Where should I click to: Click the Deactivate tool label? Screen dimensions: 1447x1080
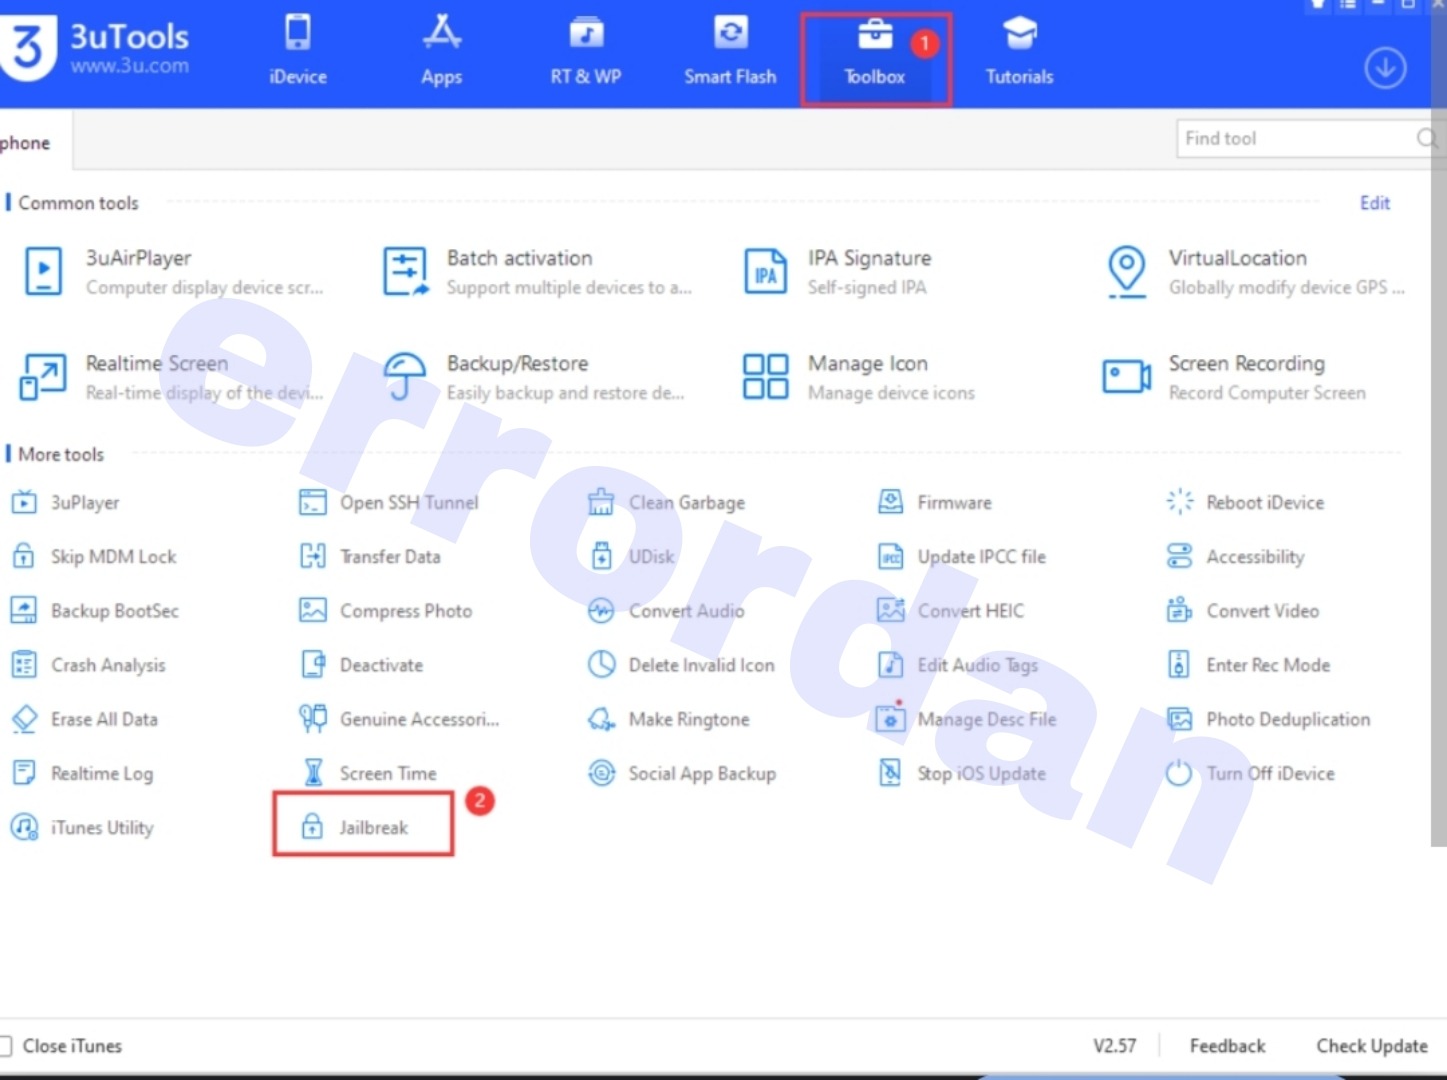[x=382, y=665]
